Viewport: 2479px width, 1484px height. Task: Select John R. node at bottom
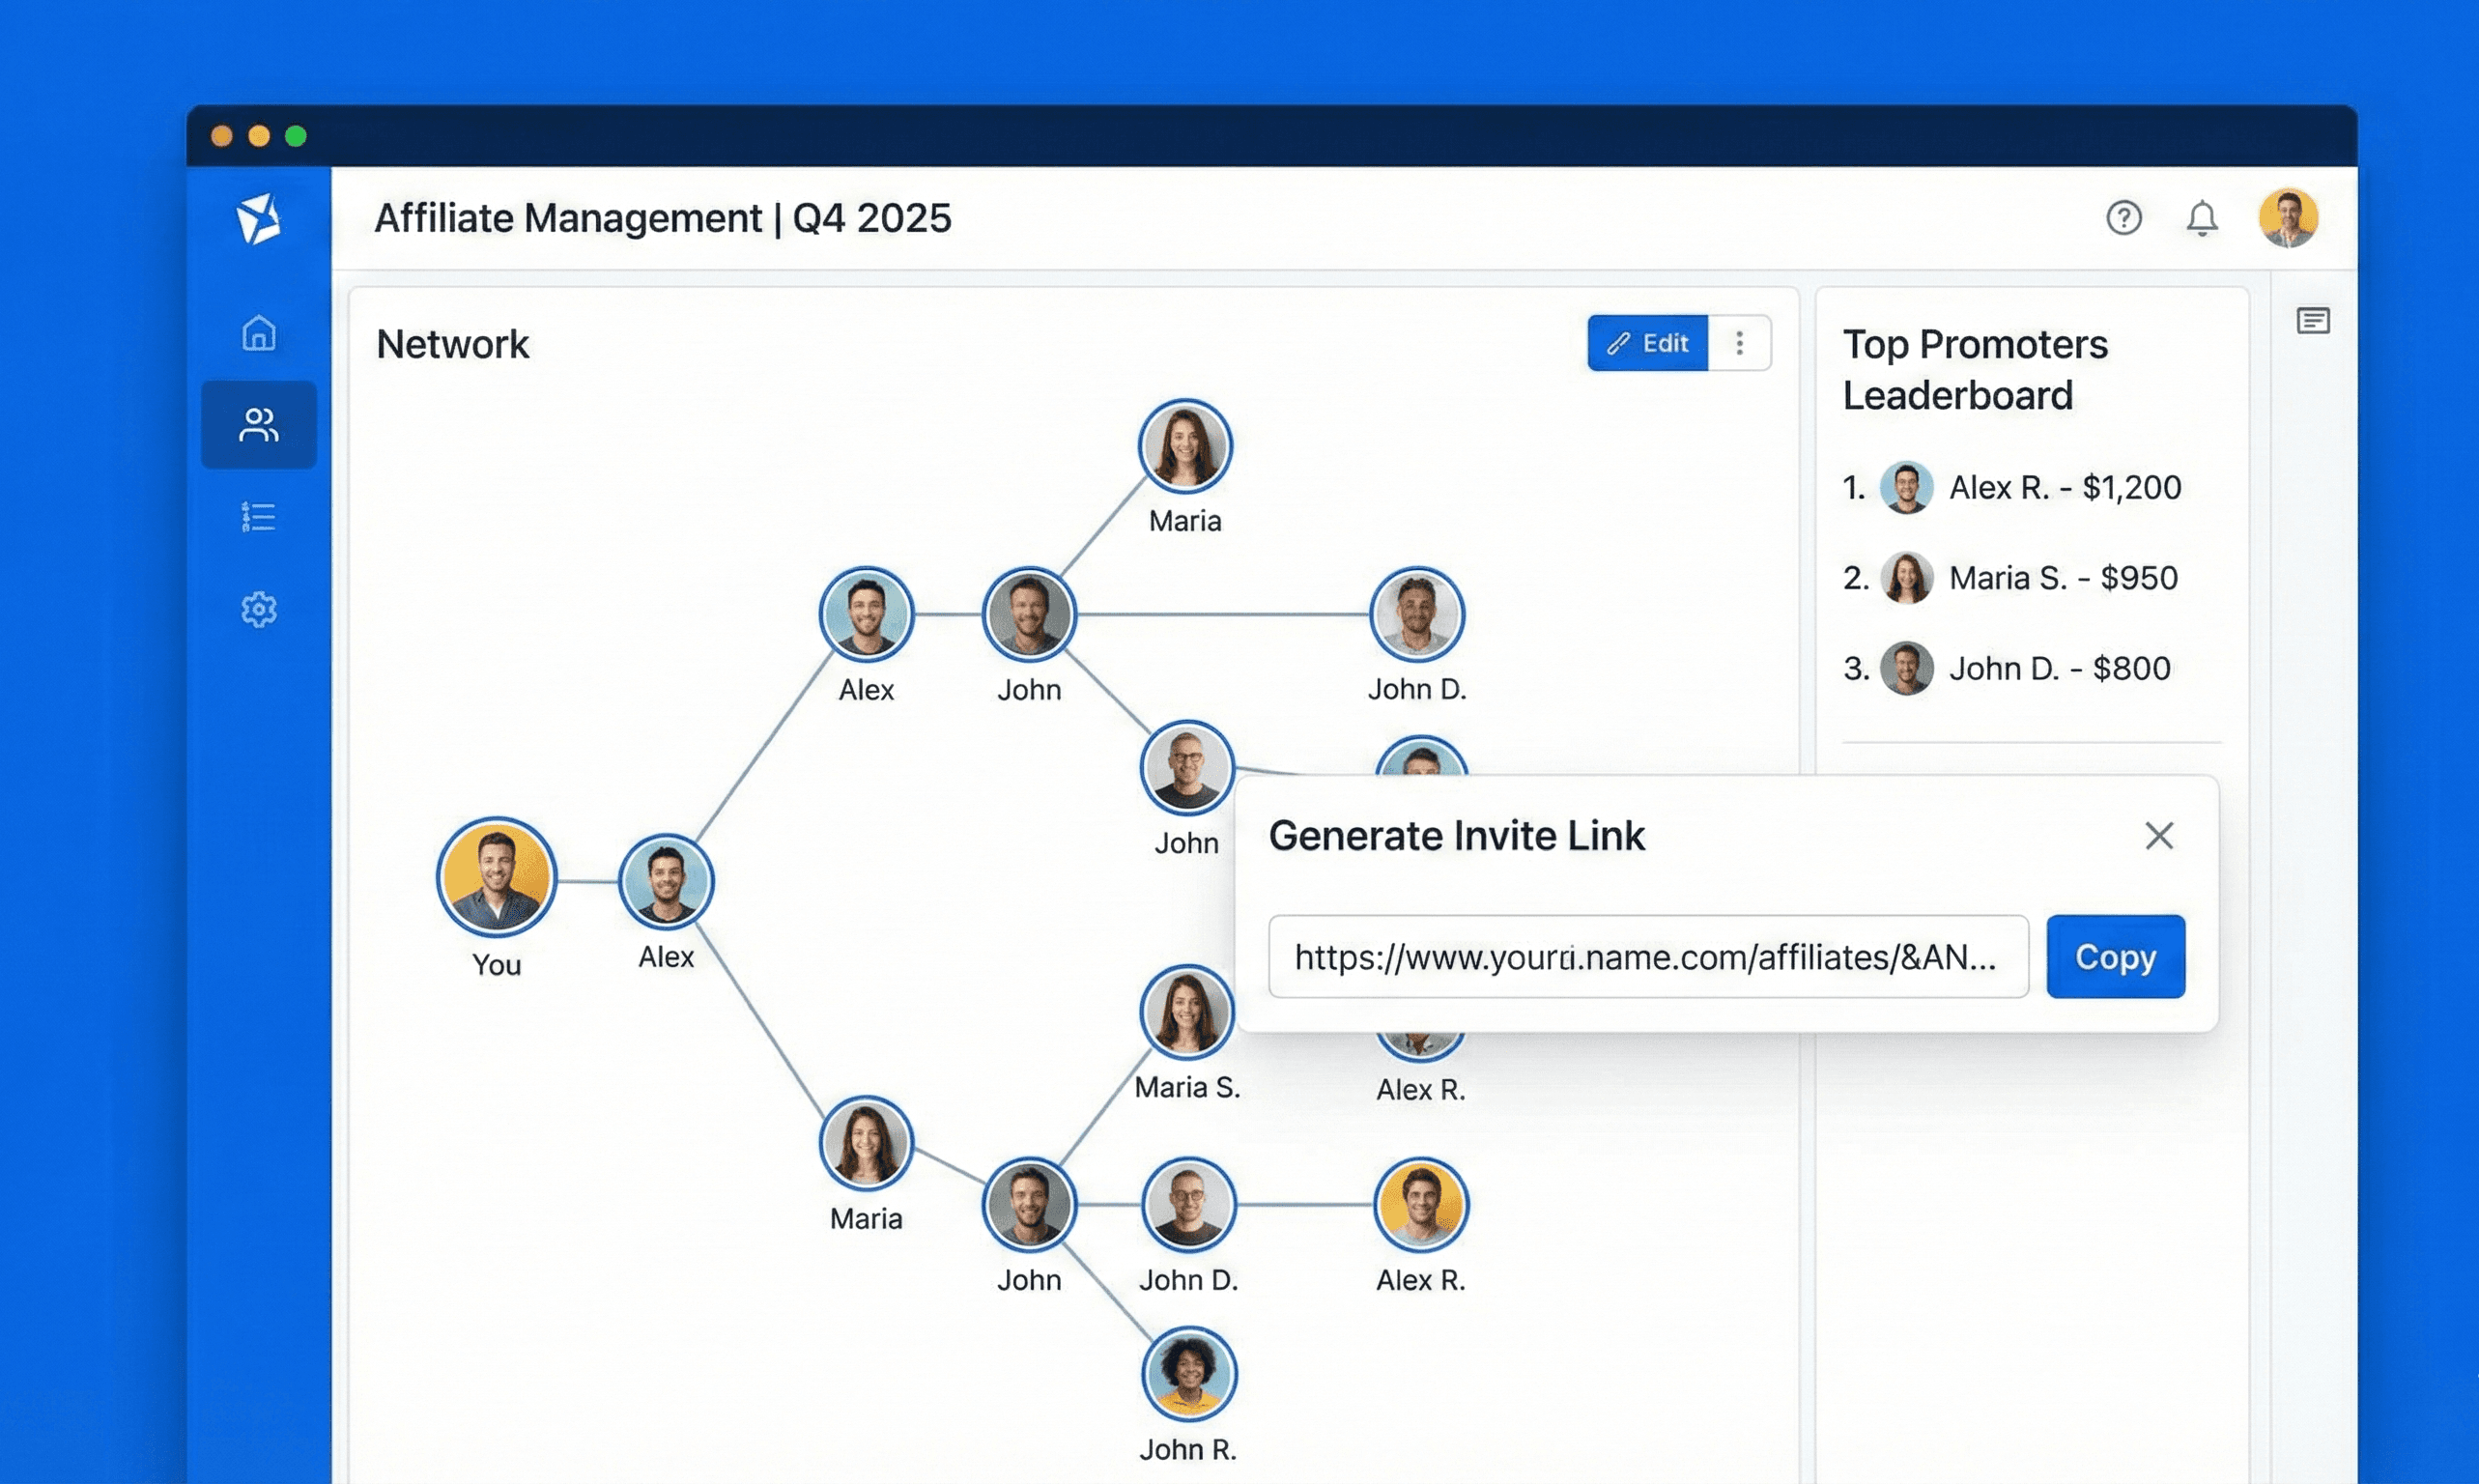pyautogui.click(x=1188, y=1373)
